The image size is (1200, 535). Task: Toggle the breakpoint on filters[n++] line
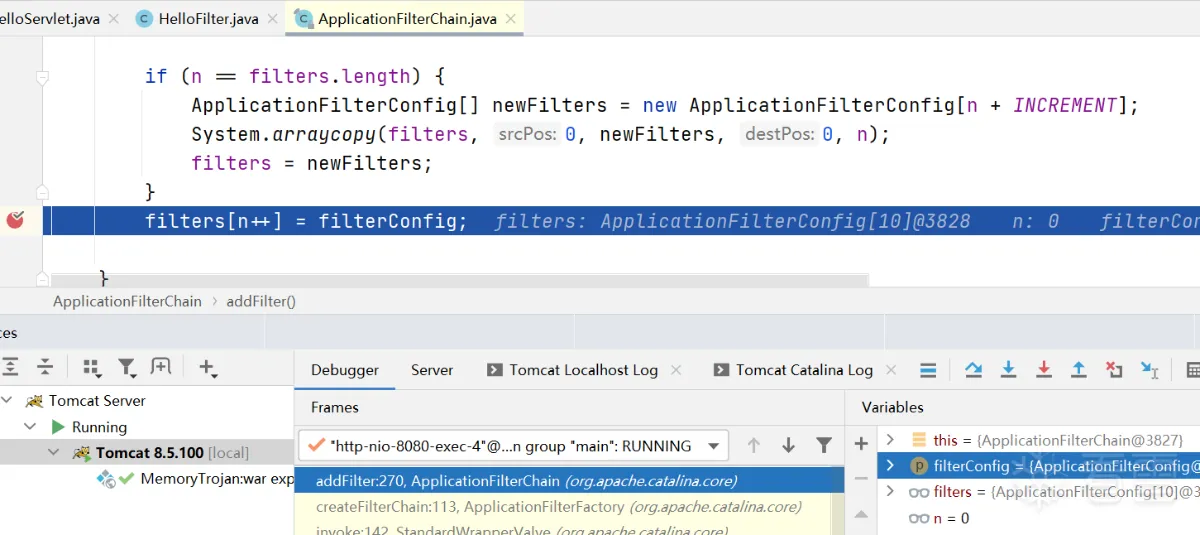pyautogui.click(x=15, y=220)
